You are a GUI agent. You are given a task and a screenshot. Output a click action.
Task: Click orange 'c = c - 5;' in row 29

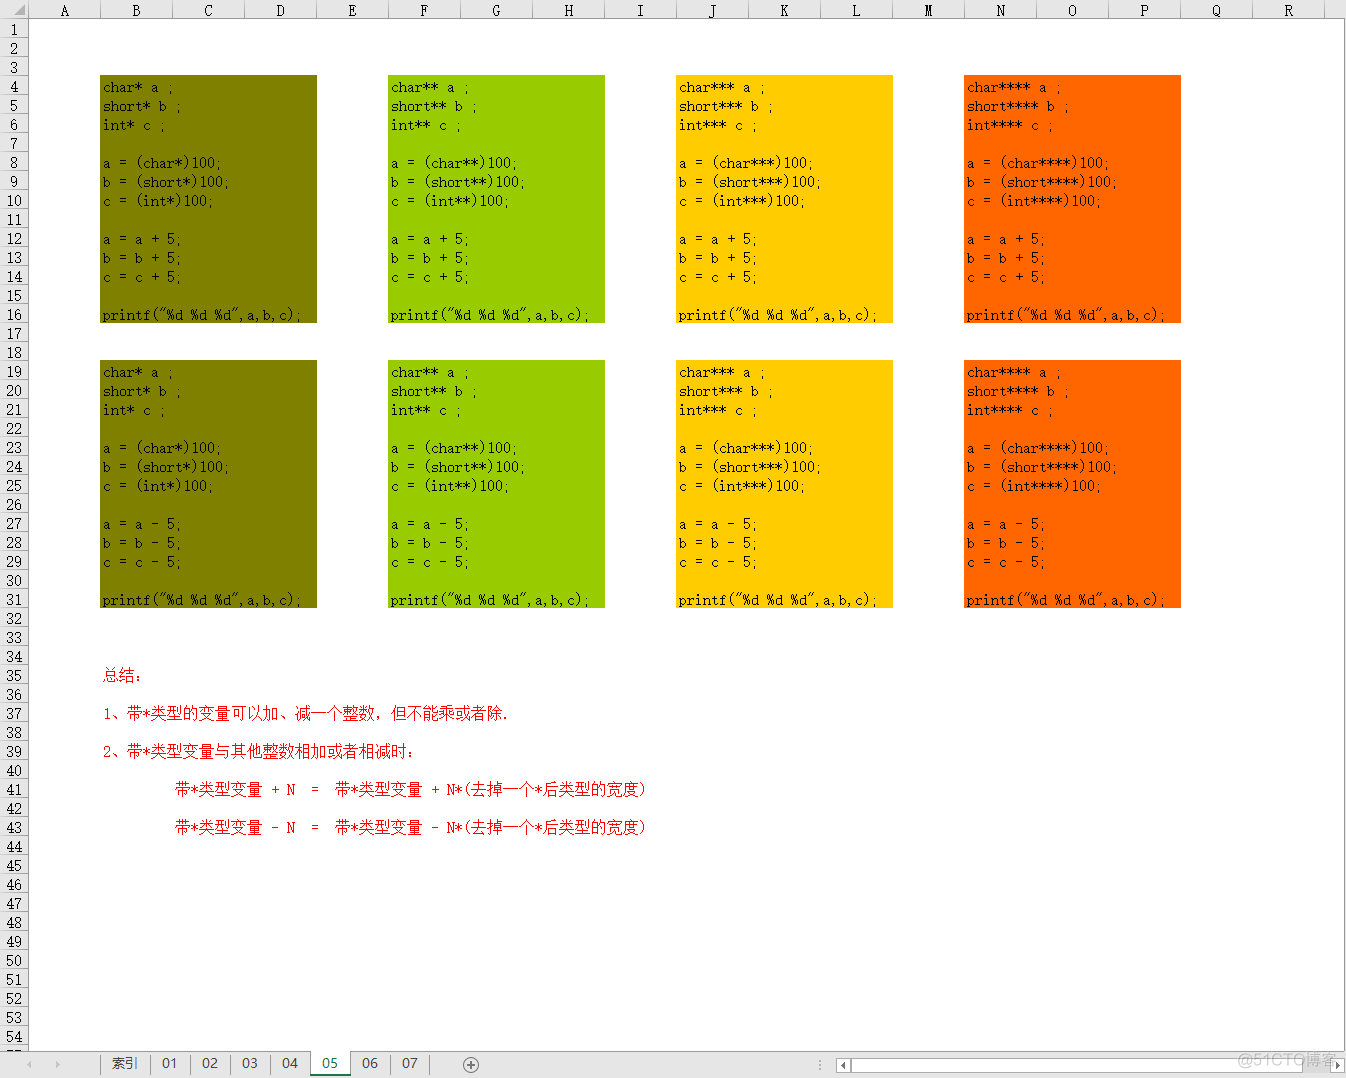(1005, 562)
